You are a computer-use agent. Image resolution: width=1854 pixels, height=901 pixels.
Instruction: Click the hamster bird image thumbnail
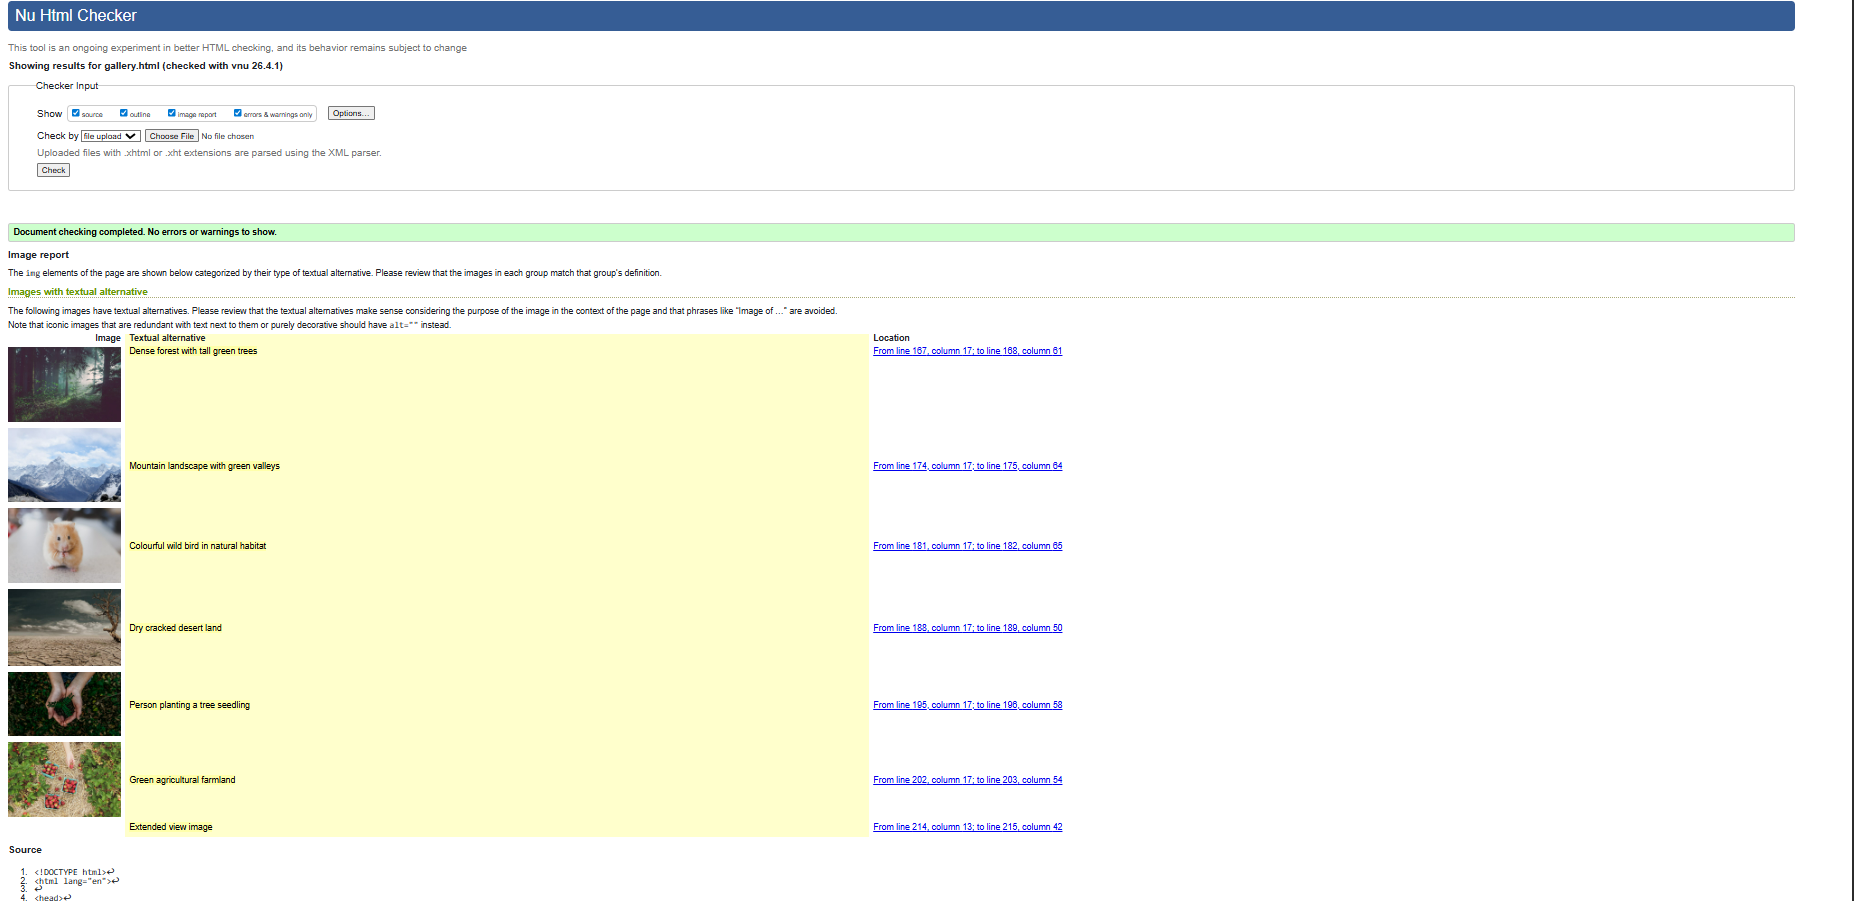(x=64, y=545)
